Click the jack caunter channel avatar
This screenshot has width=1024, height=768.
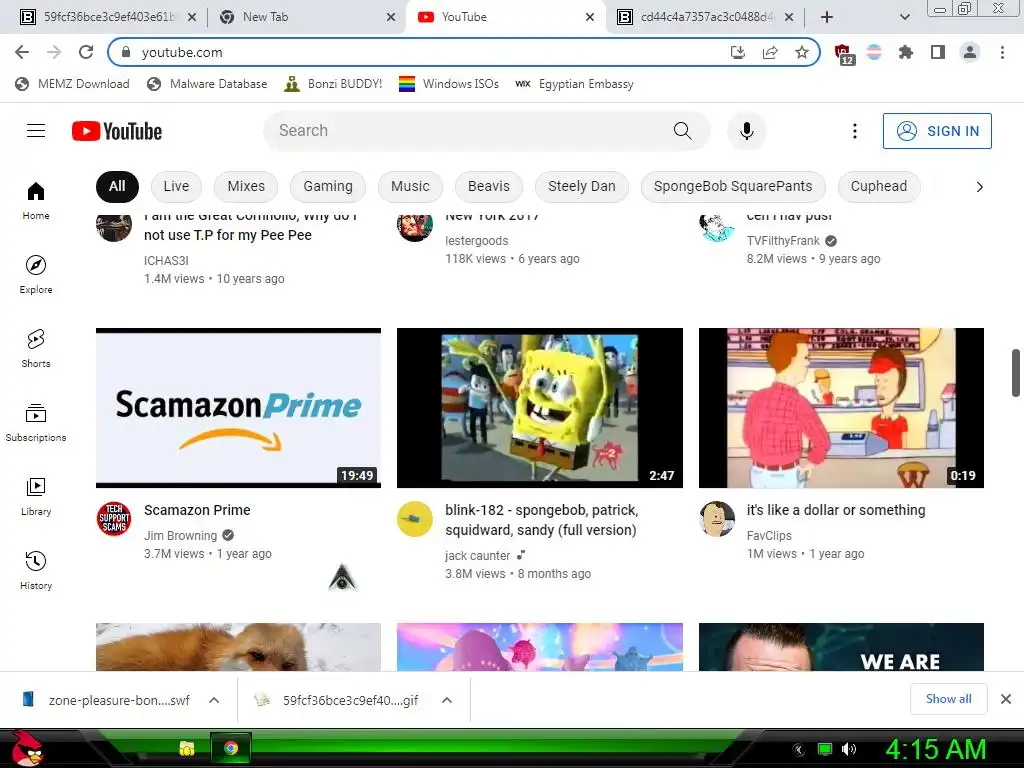(415, 519)
